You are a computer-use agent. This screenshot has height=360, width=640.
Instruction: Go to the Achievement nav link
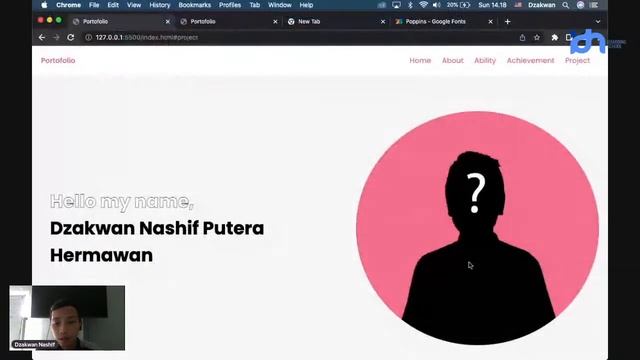click(530, 60)
